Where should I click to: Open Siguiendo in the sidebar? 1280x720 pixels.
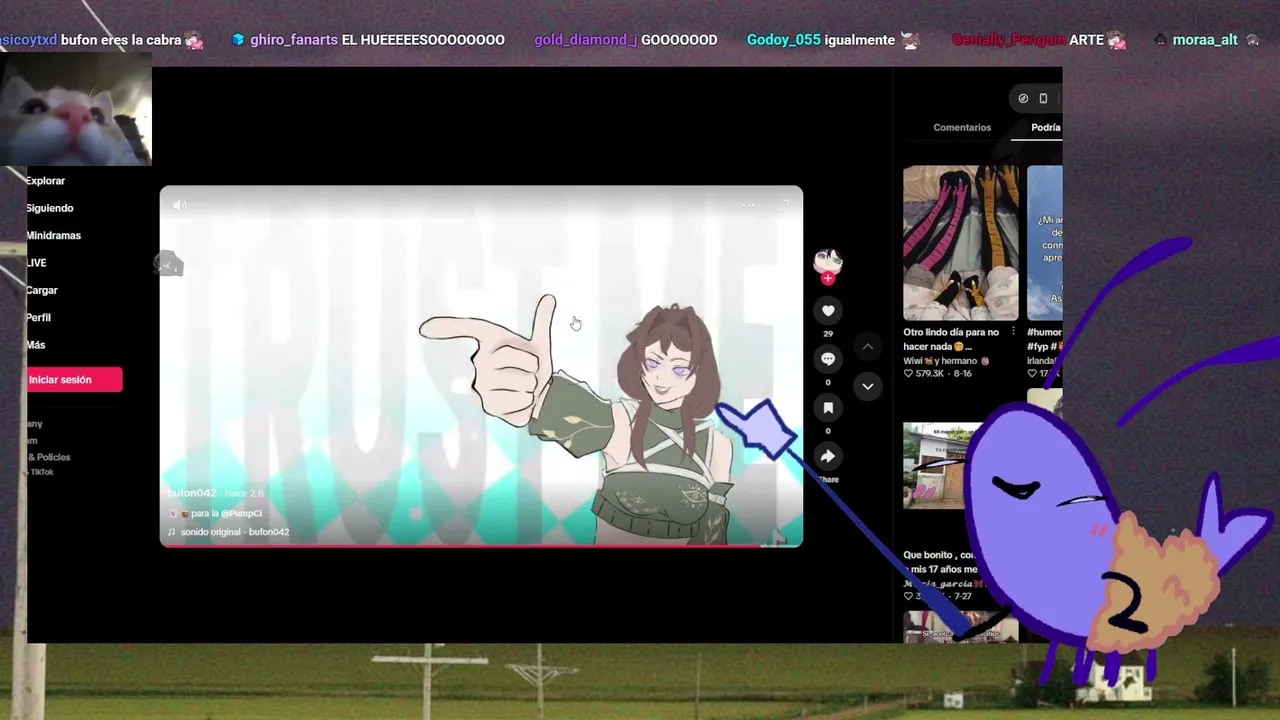pos(50,208)
